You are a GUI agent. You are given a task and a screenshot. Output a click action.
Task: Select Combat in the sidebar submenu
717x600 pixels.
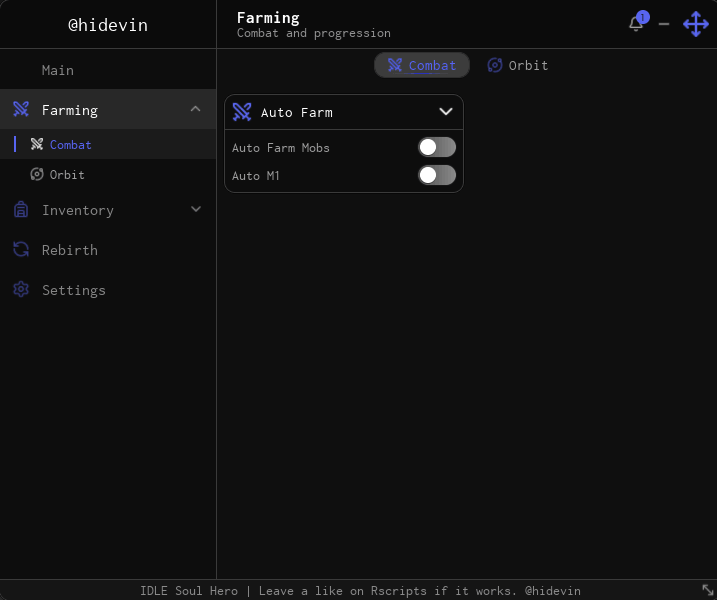pyautogui.click(x=108, y=145)
